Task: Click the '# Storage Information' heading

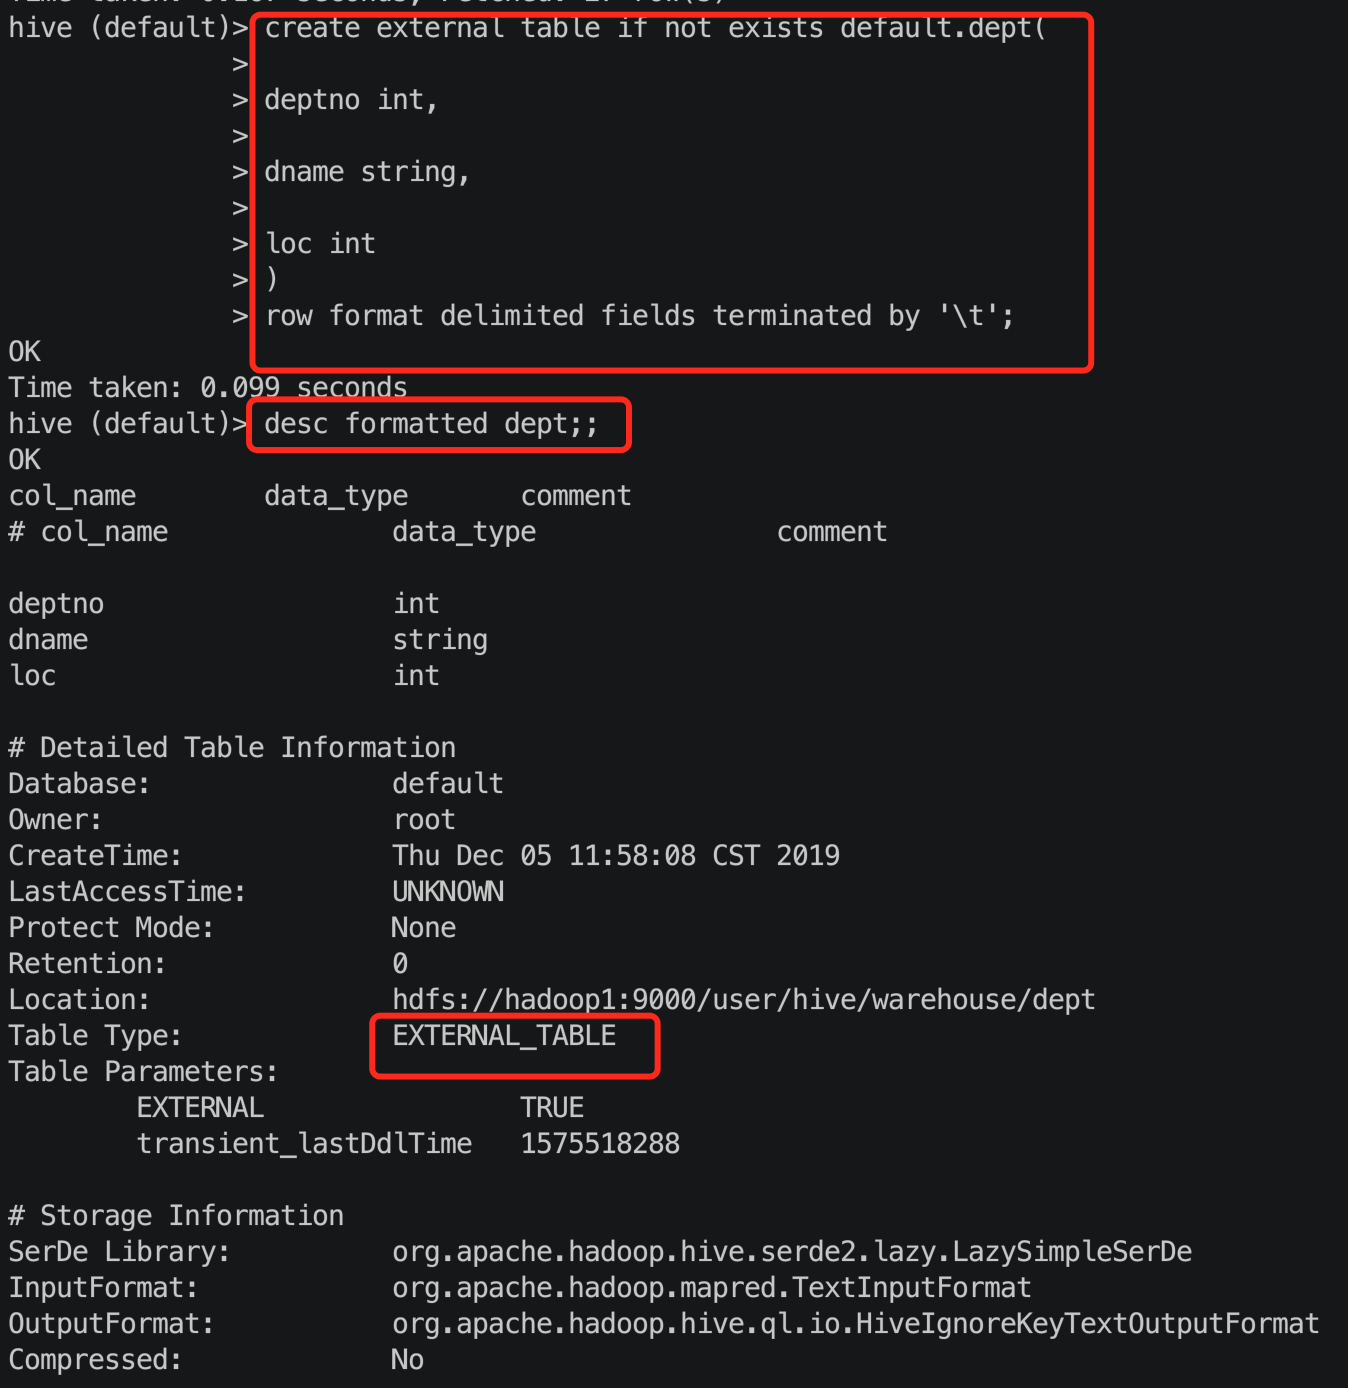Action: pos(176,1216)
